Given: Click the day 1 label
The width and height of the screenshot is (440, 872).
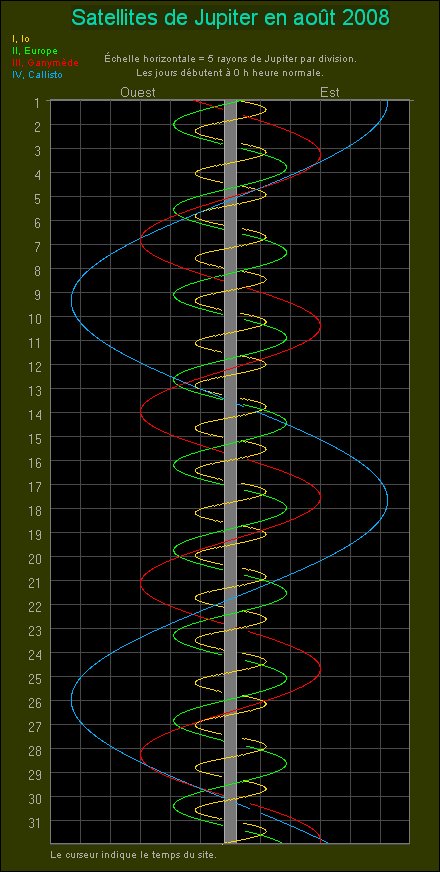Looking at the screenshot, I should pos(37,103).
